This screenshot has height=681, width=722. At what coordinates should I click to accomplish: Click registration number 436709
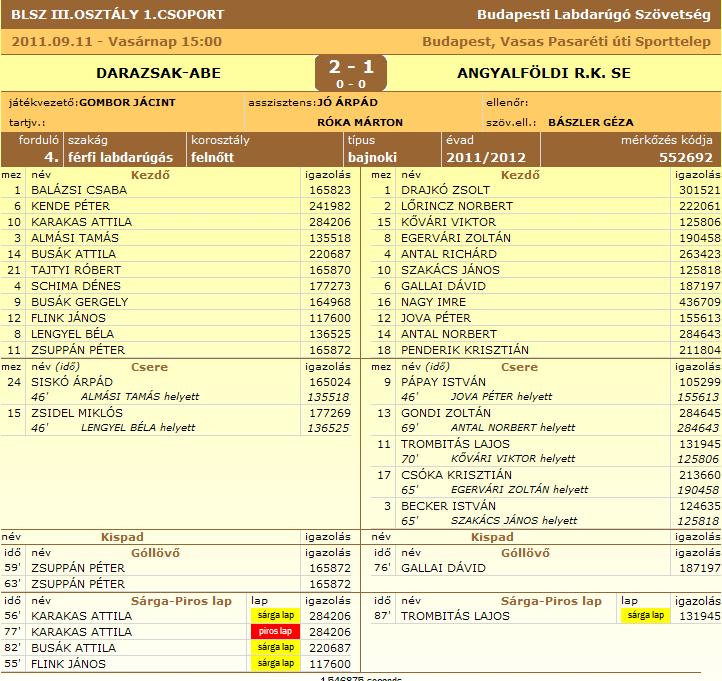[x=699, y=302]
